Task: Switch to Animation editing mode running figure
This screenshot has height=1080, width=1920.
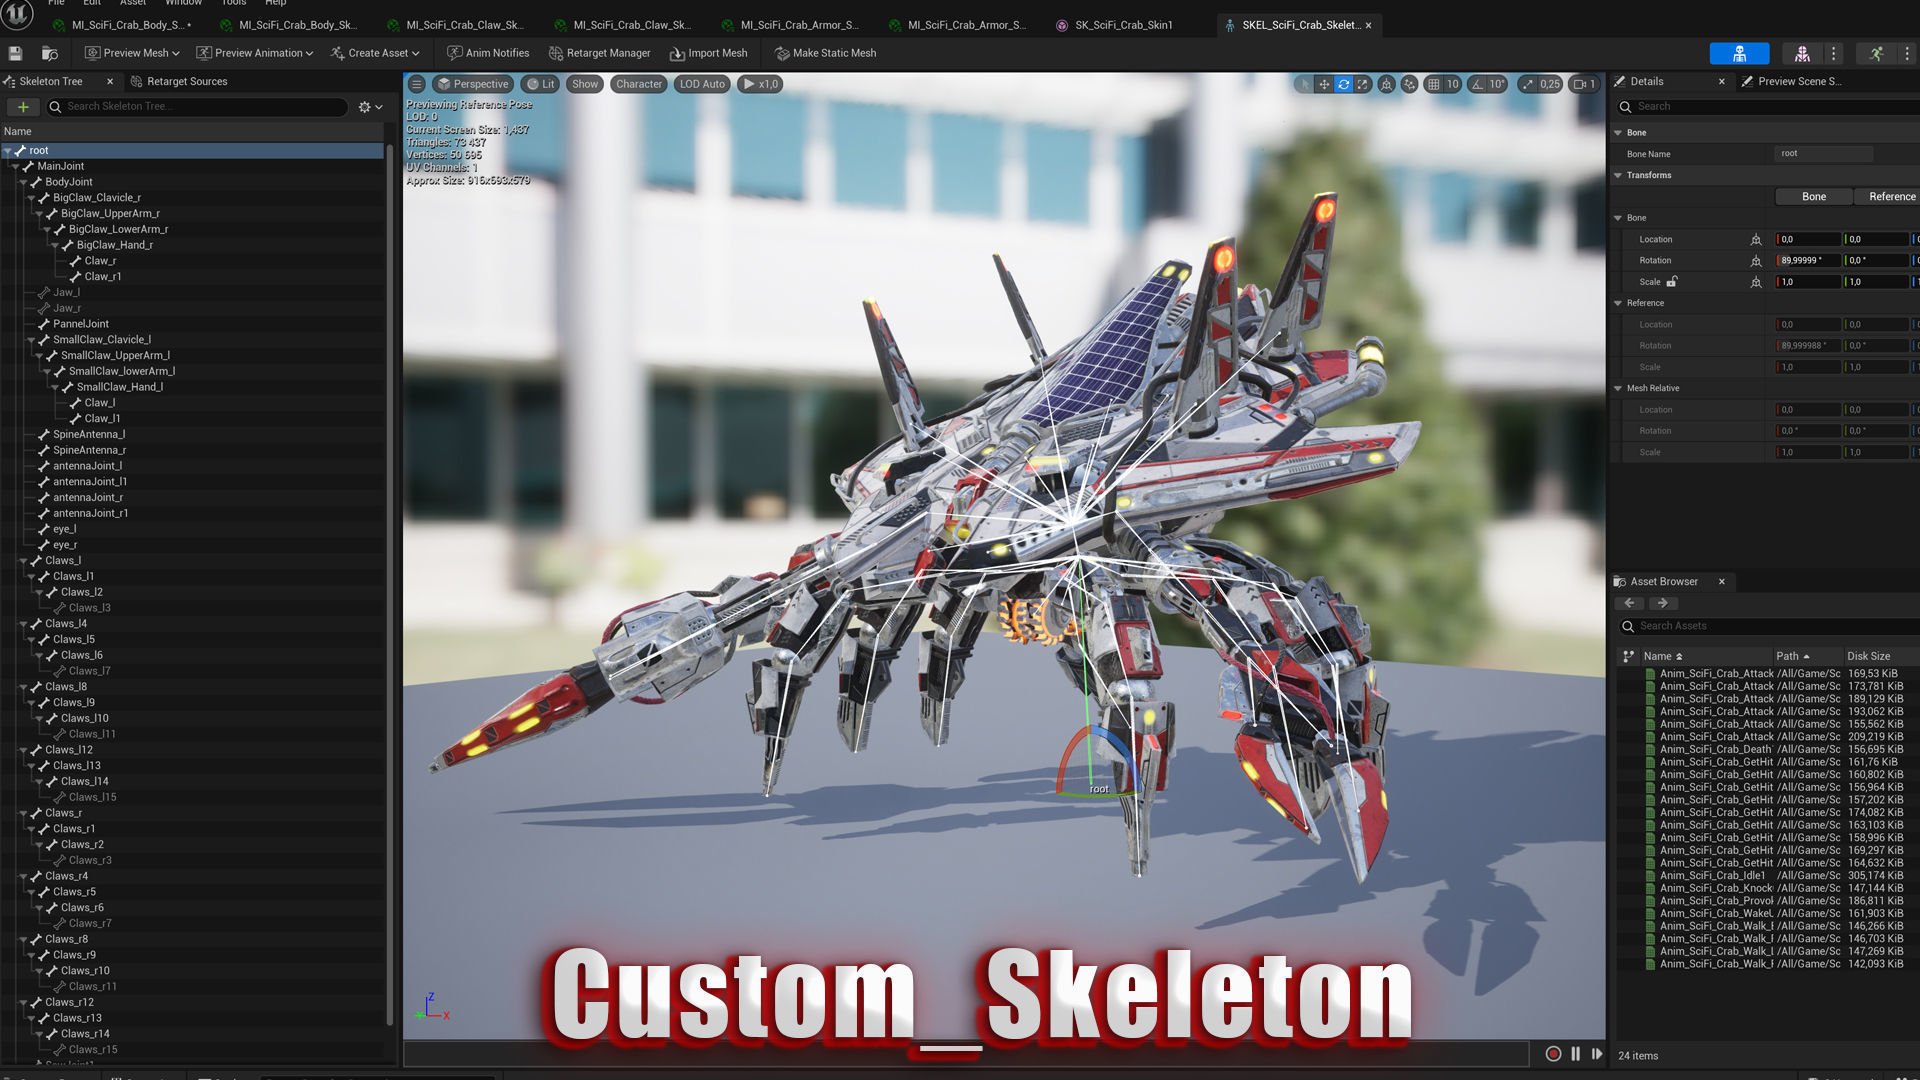Action: click(1876, 53)
